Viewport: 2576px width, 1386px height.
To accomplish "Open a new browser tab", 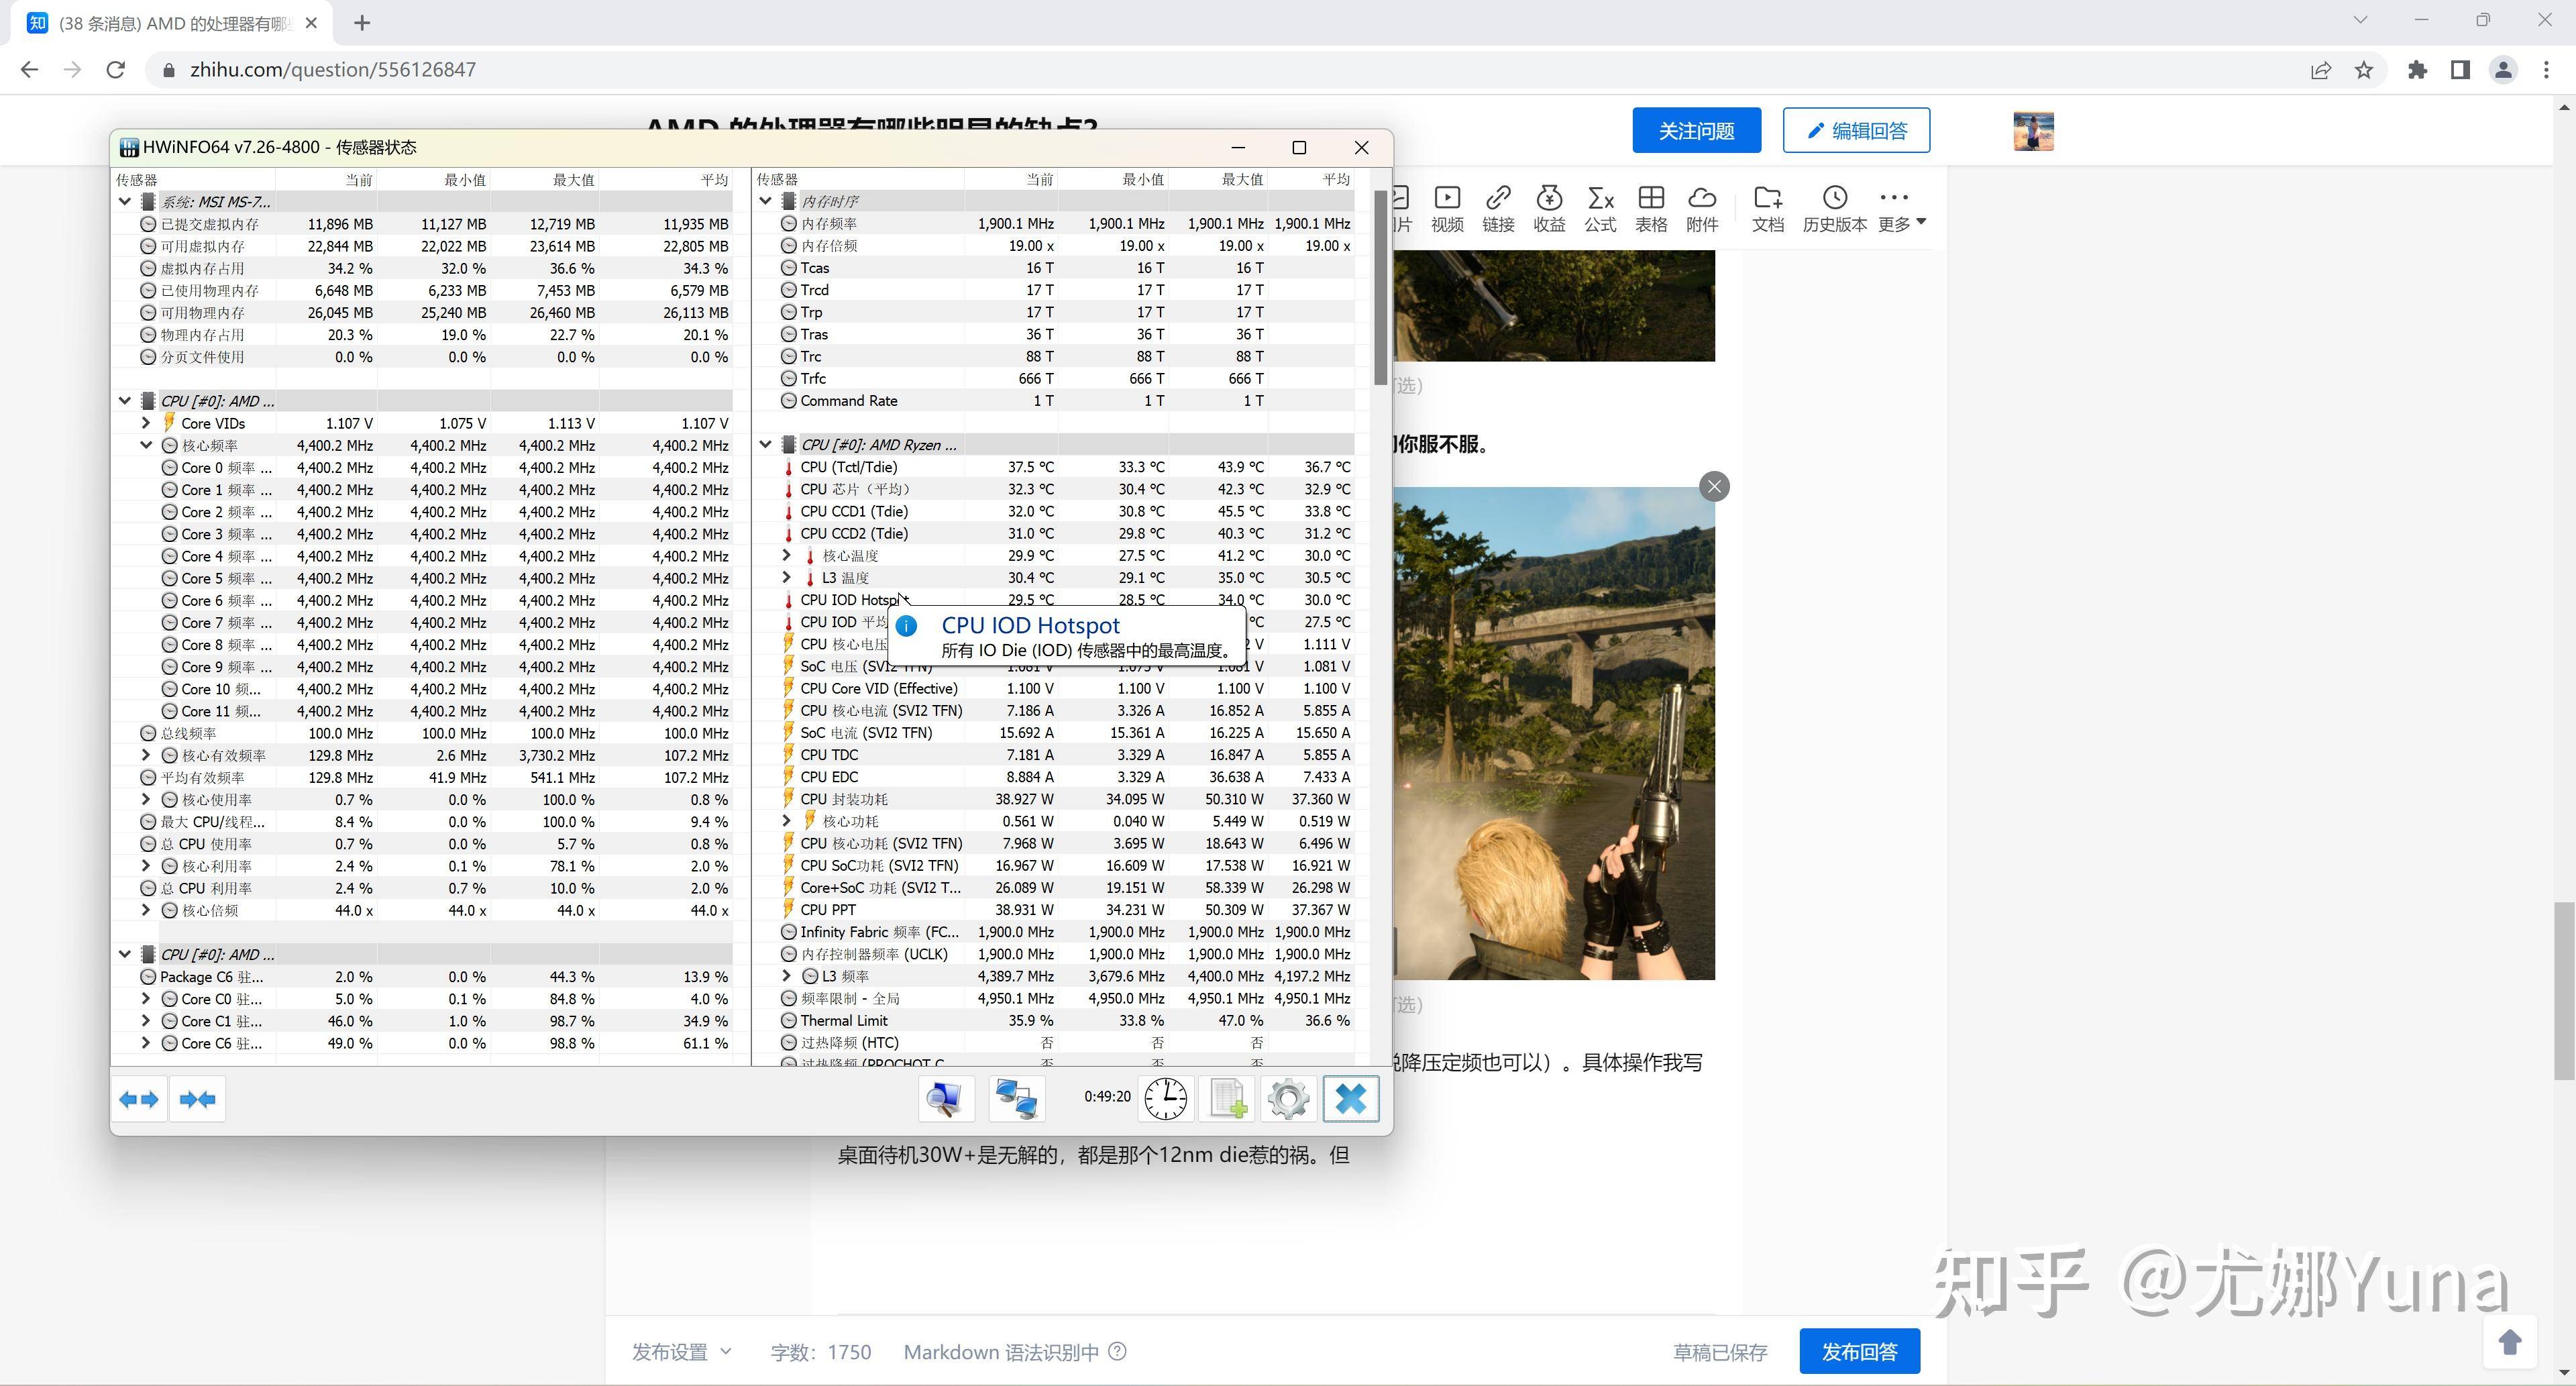I will pos(362,23).
